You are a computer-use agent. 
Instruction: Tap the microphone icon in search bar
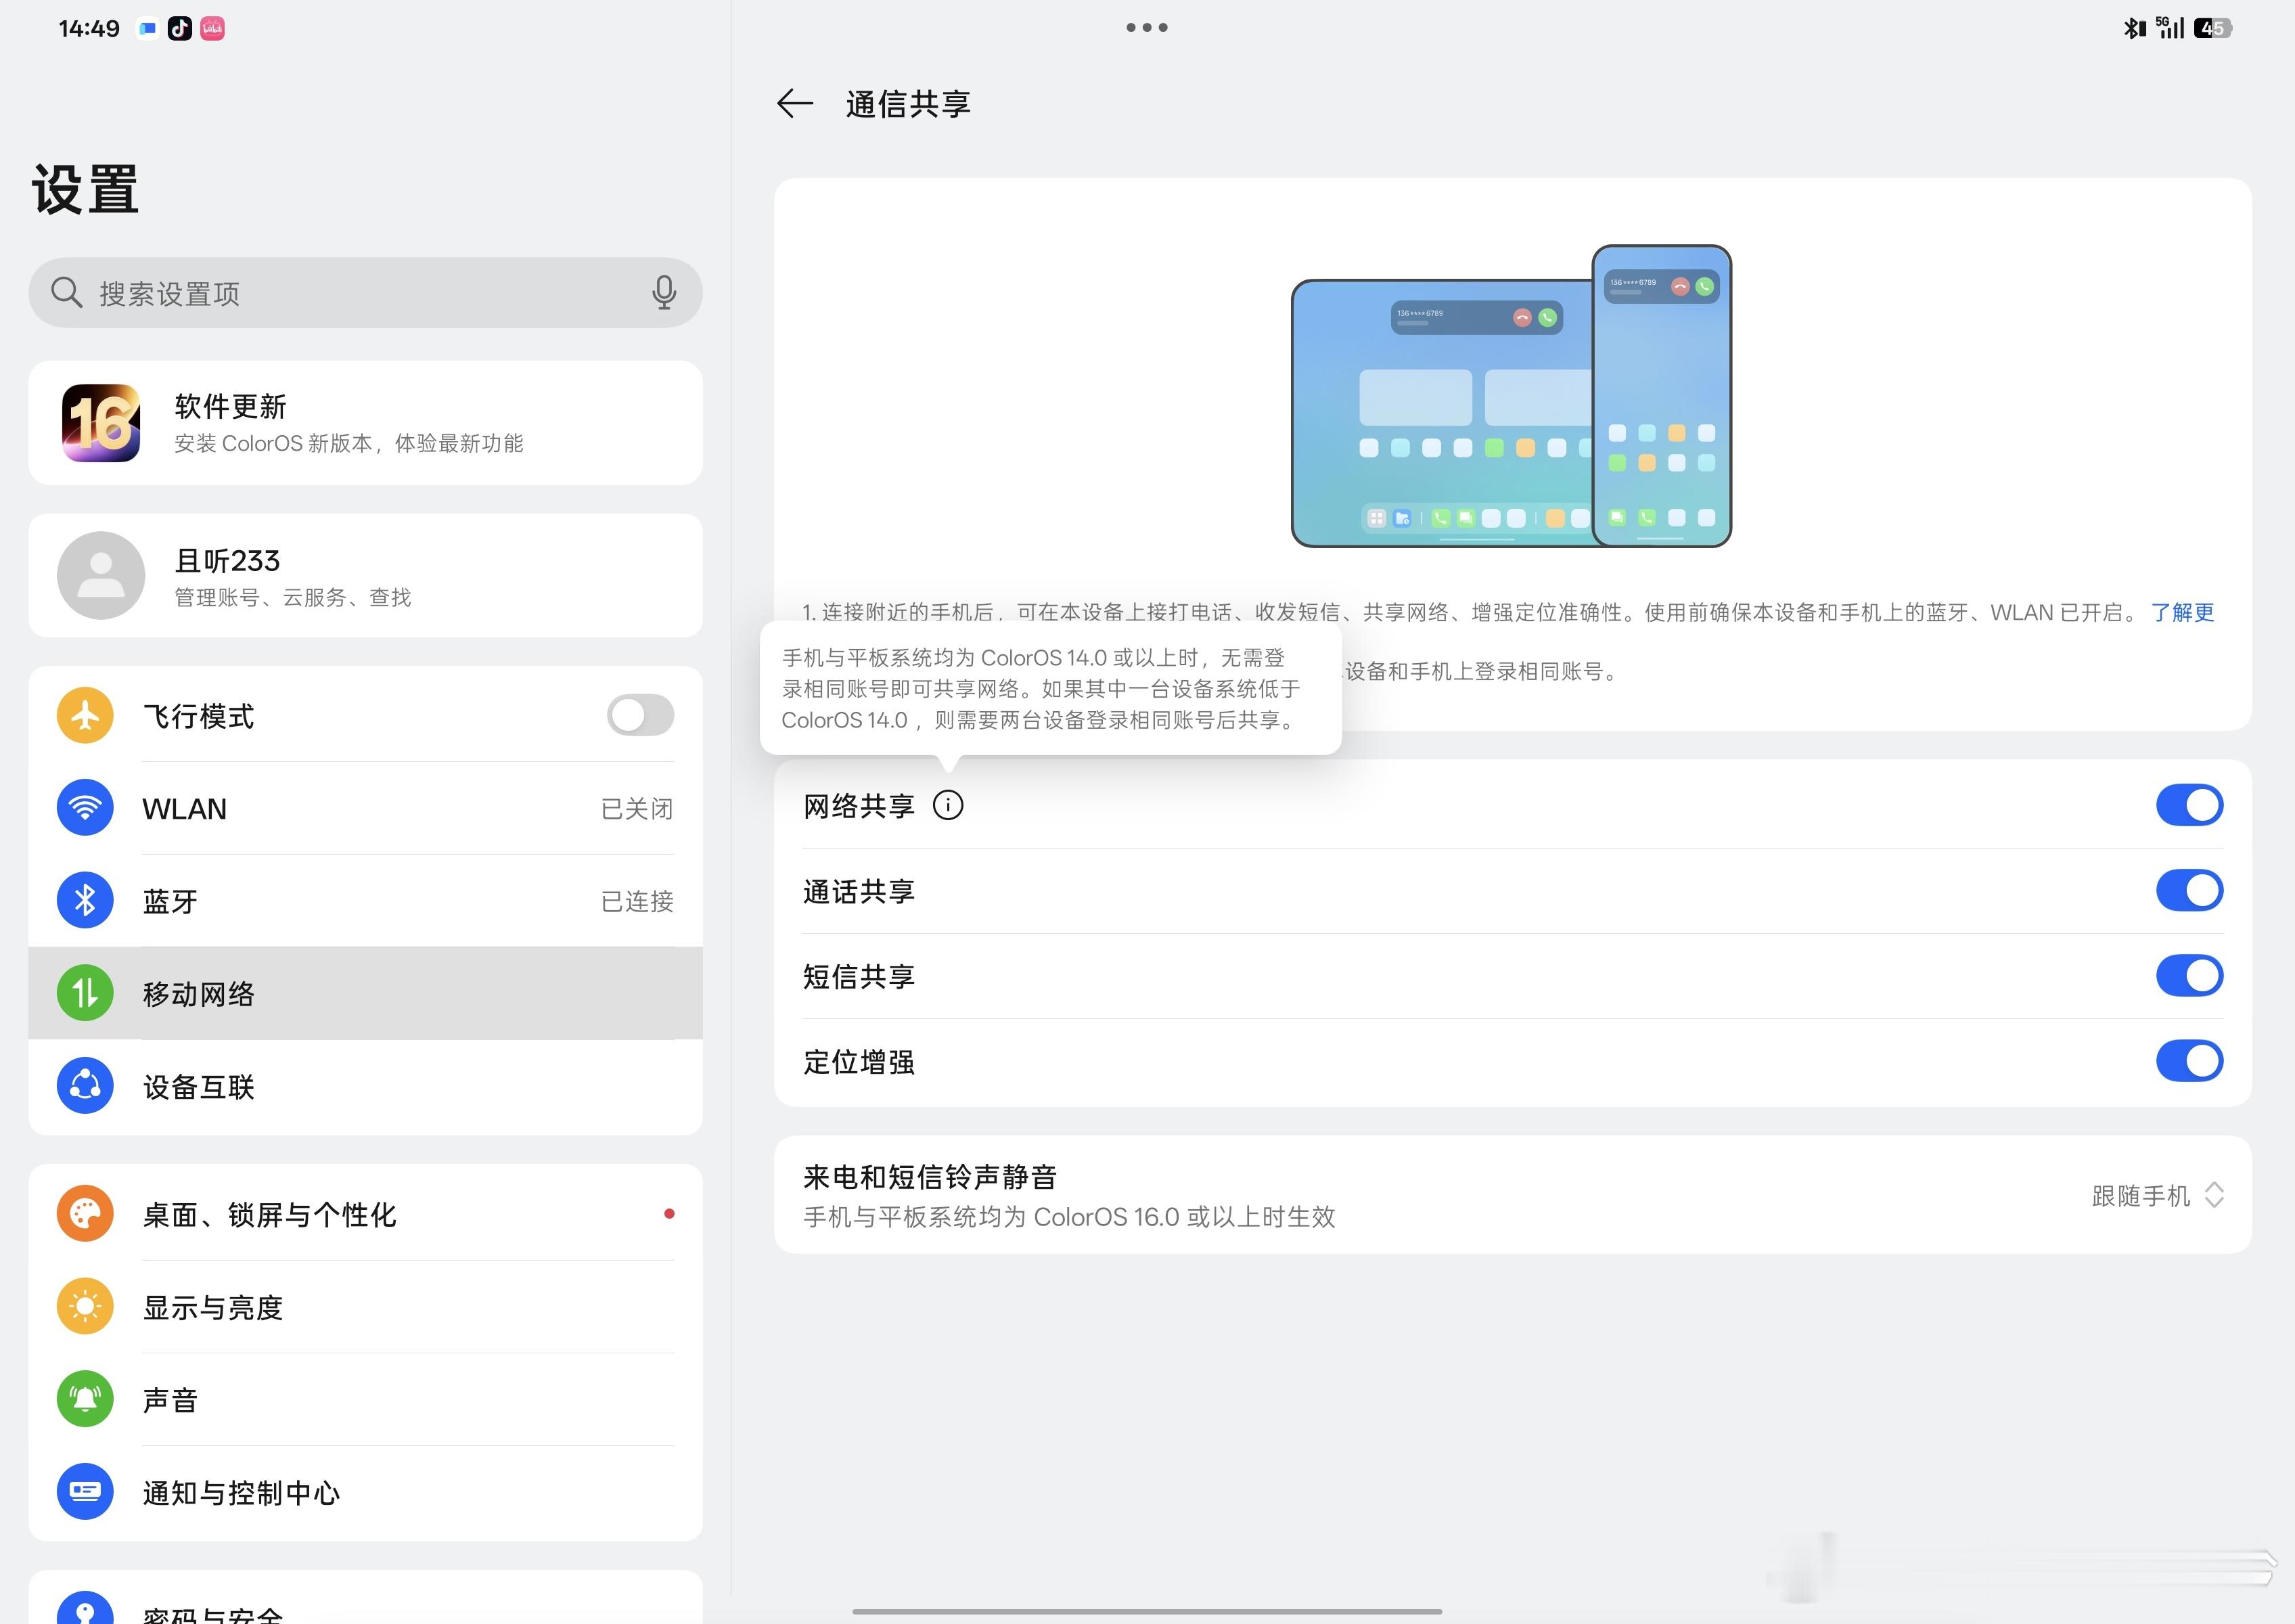pos(663,292)
